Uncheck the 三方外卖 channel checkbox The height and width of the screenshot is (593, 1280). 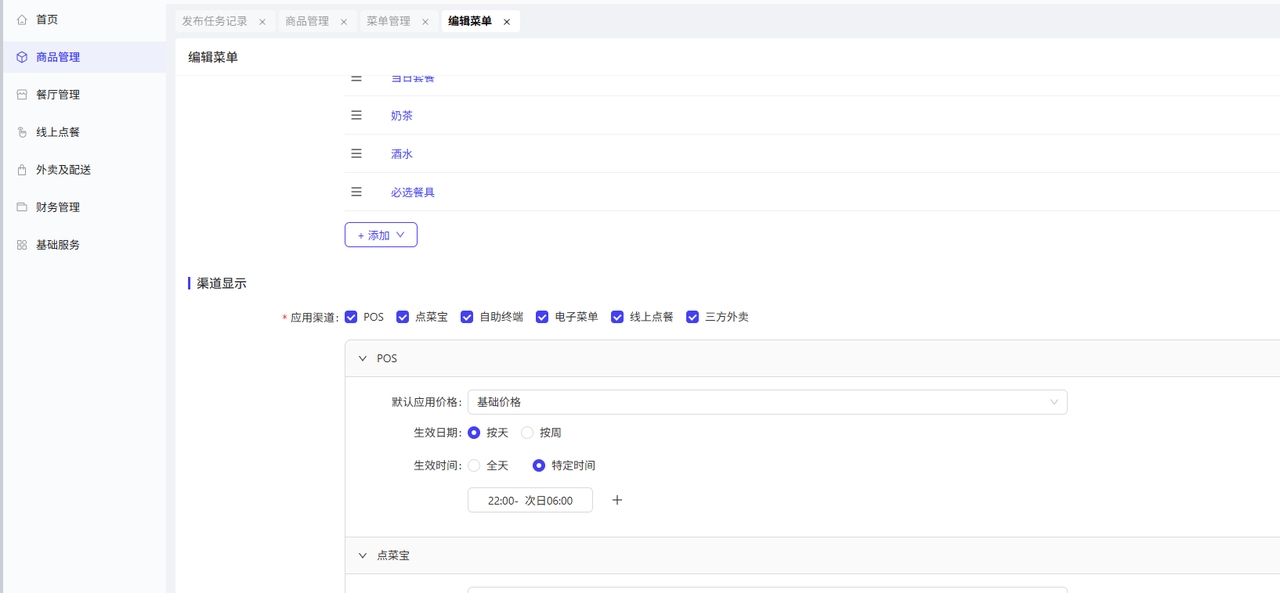[x=692, y=317]
